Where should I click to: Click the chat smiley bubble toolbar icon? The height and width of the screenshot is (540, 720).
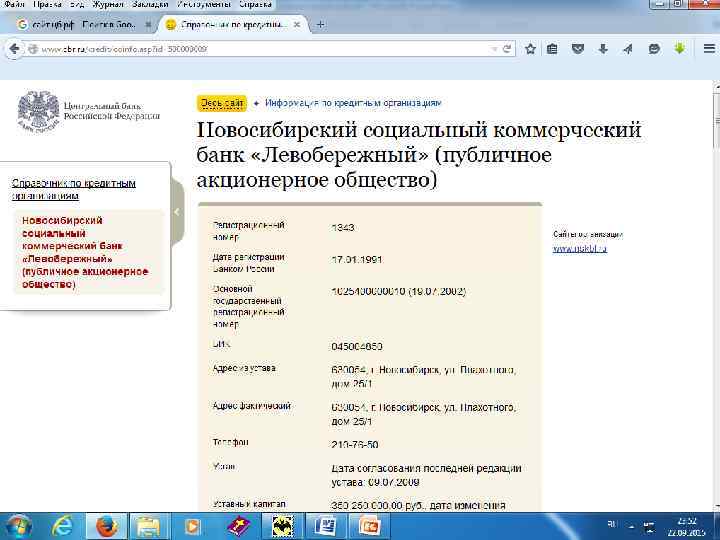(x=654, y=49)
